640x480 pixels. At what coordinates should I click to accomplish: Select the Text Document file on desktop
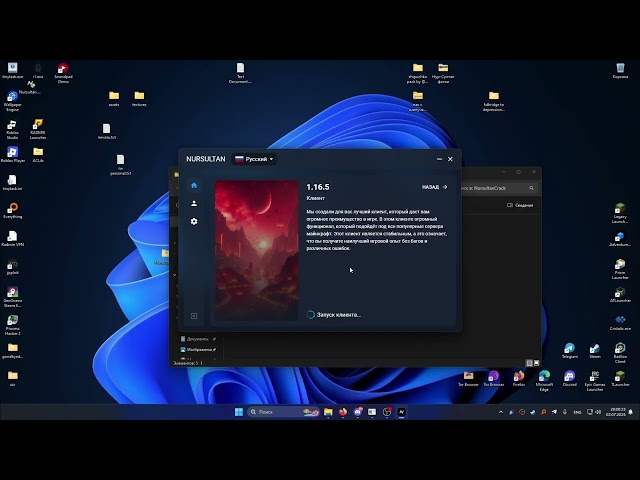240,73
